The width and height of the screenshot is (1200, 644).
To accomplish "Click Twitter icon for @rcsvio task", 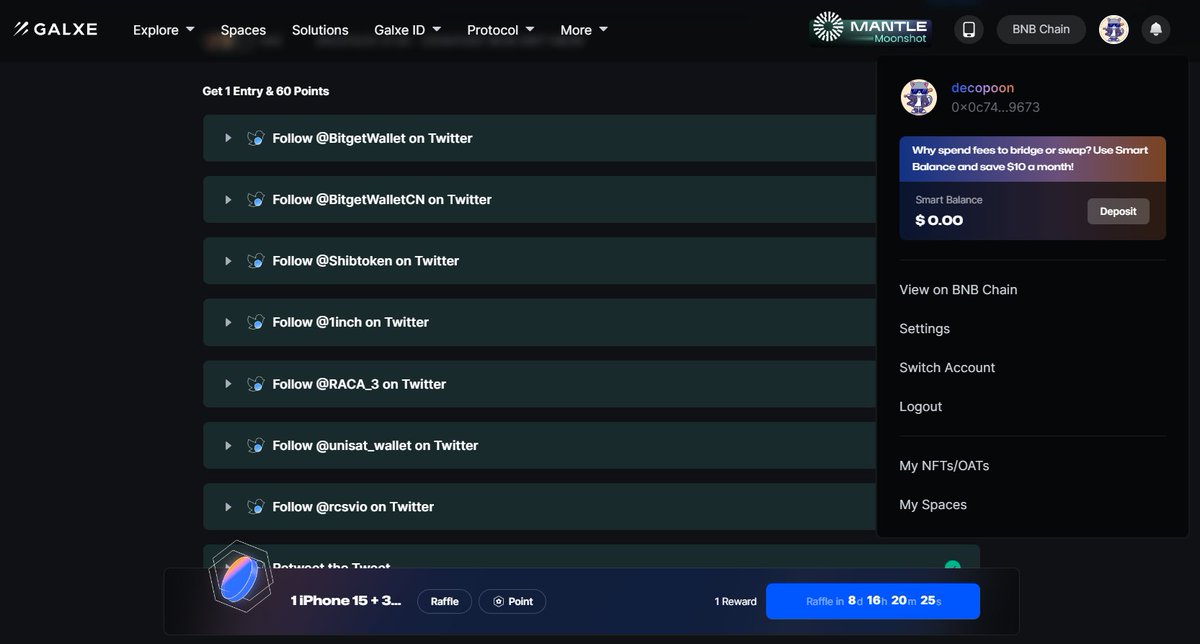I will pyautogui.click(x=255, y=507).
